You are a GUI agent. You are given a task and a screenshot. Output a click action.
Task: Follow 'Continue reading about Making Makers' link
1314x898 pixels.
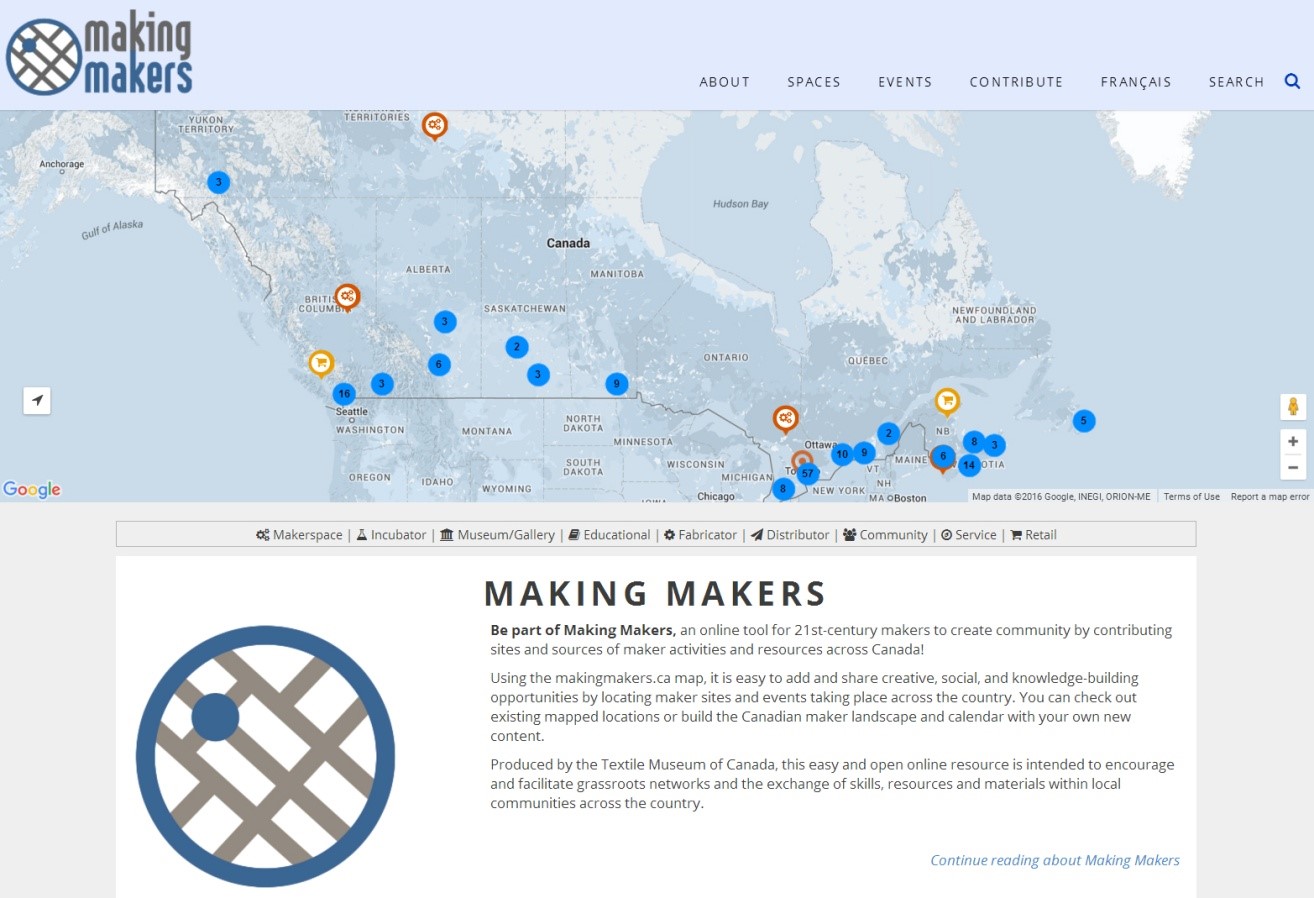1054,860
